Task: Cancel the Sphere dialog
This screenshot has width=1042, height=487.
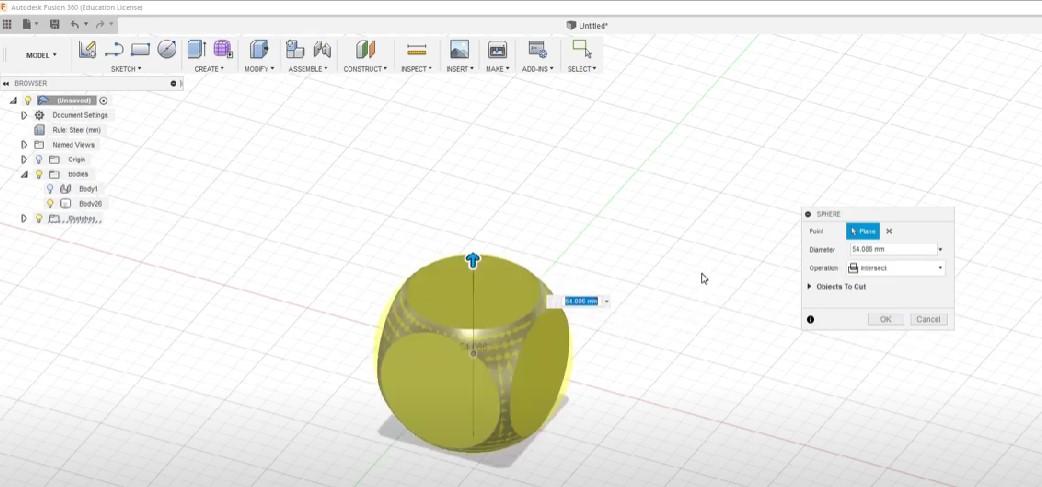Action: 928,320
